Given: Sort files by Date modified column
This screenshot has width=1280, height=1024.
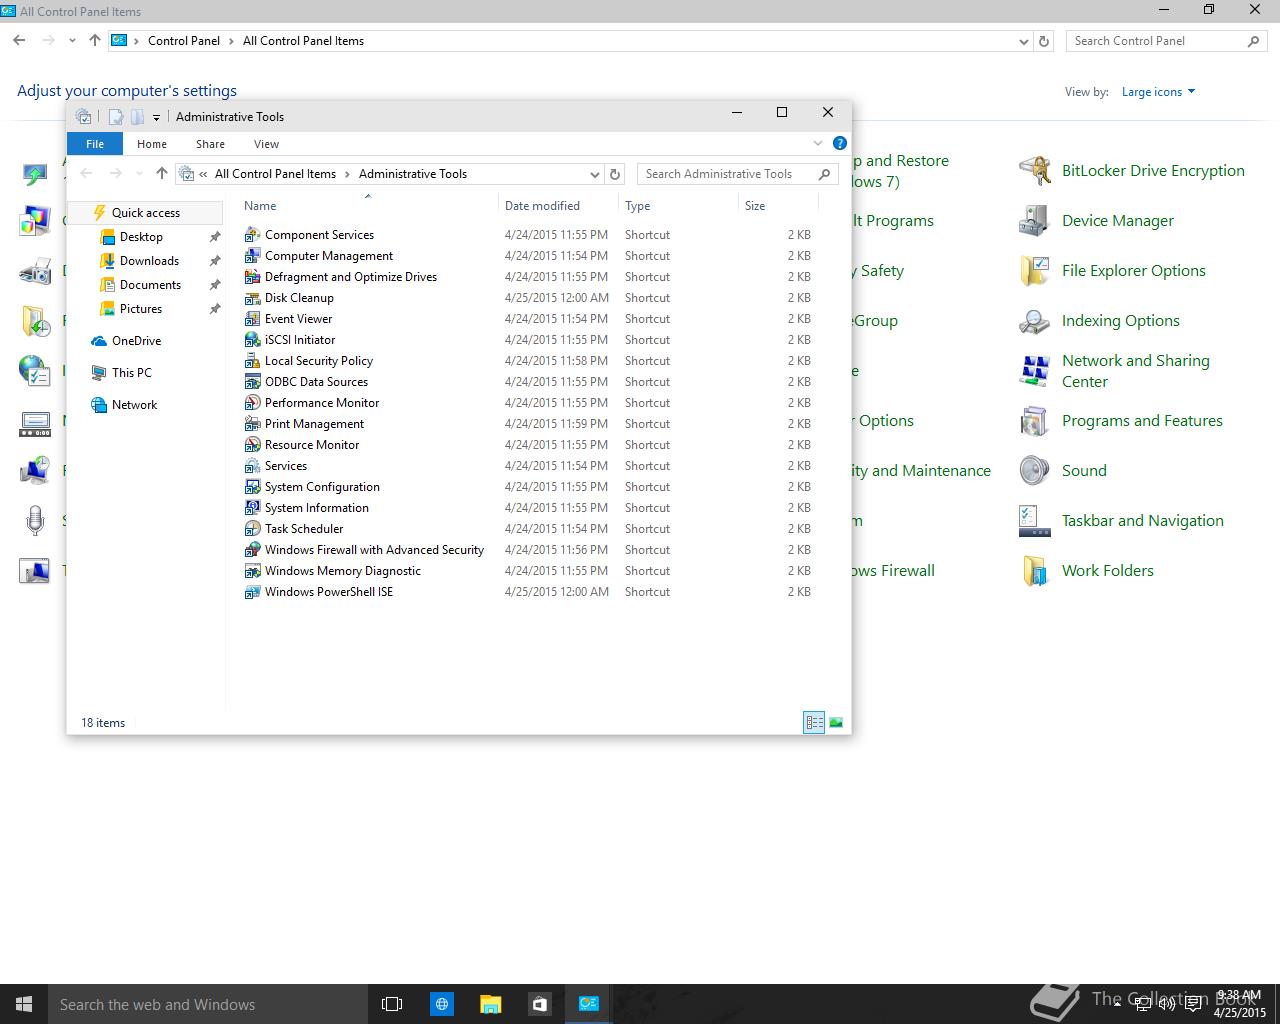Looking at the screenshot, I should tap(558, 206).
